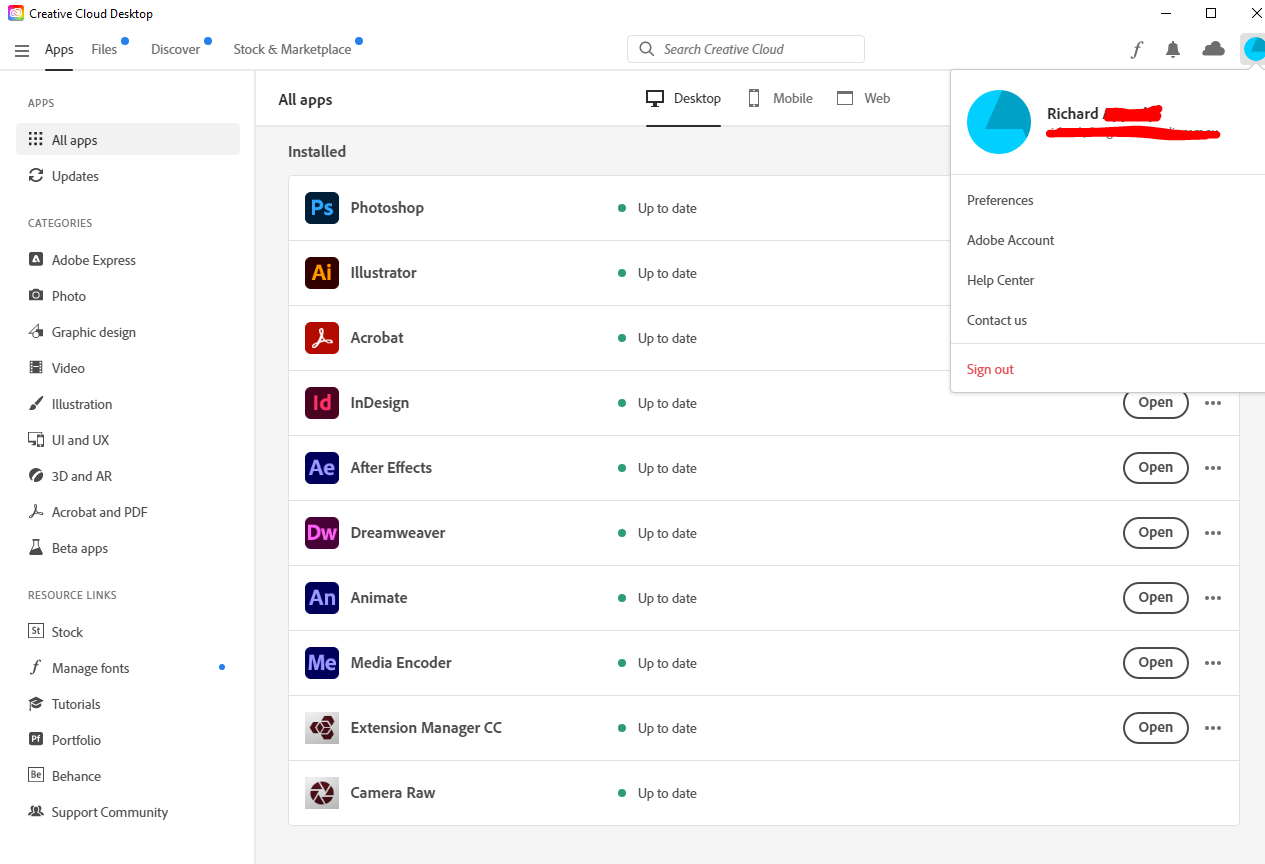Open the Photo category
Image resolution: width=1265 pixels, height=864 pixels.
[128, 296]
